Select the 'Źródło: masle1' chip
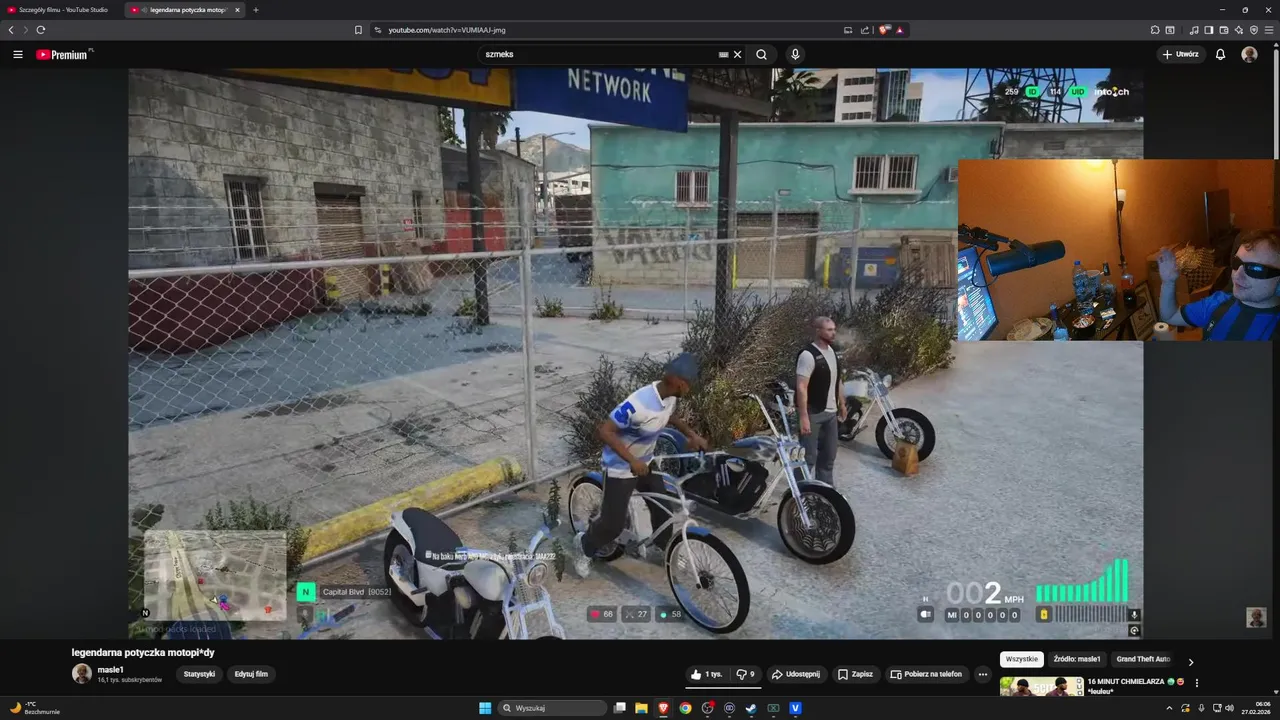This screenshot has height=720, width=1280. pos(1077,659)
